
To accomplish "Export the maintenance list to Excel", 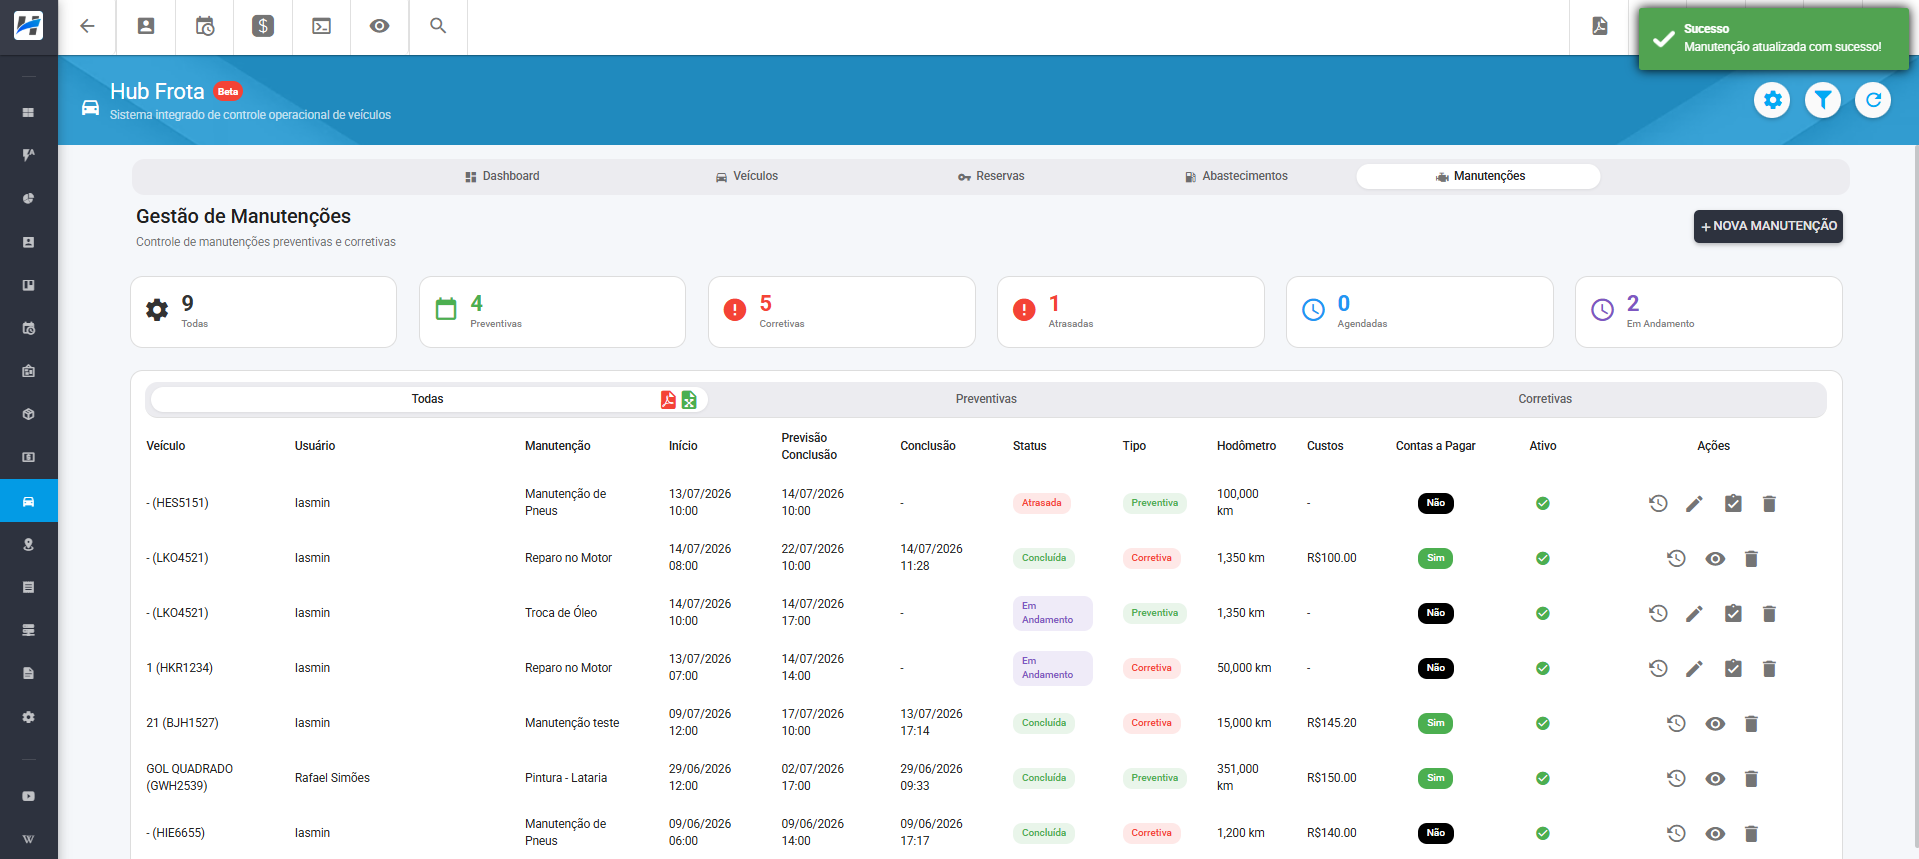I will coord(689,400).
